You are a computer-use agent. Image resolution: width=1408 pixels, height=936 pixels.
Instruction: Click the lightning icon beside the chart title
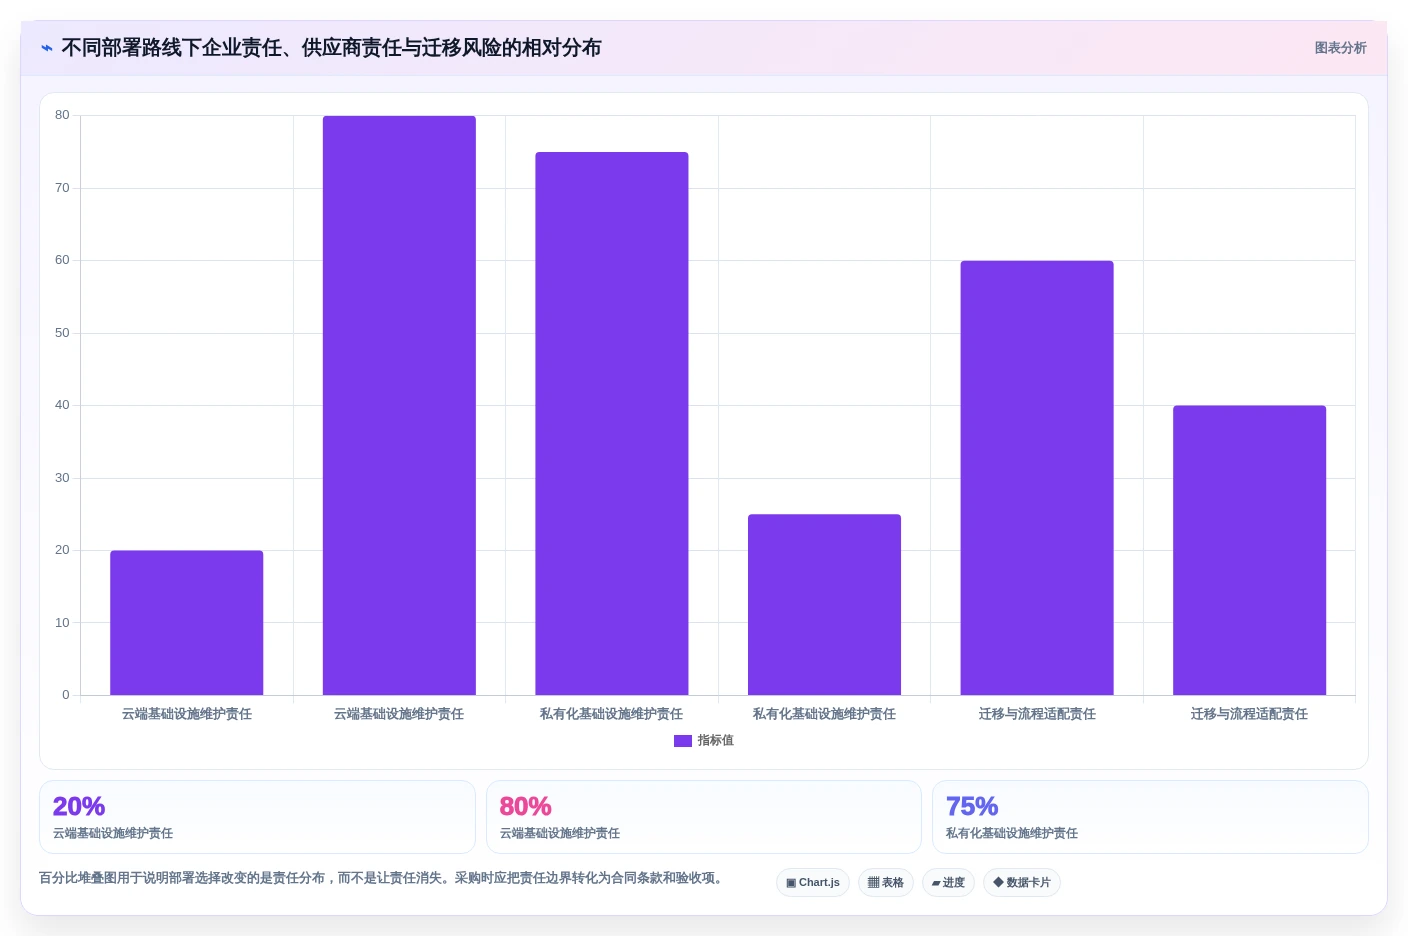pyautogui.click(x=47, y=48)
